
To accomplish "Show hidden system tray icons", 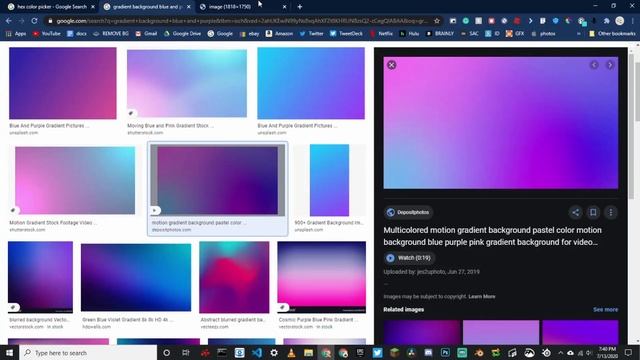I will pos(561,353).
